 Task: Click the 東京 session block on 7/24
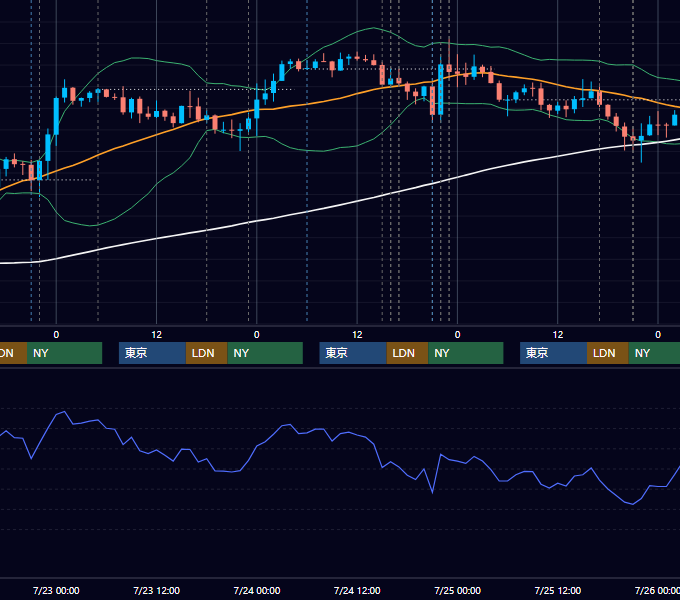pyautogui.click(x=353, y=353)
